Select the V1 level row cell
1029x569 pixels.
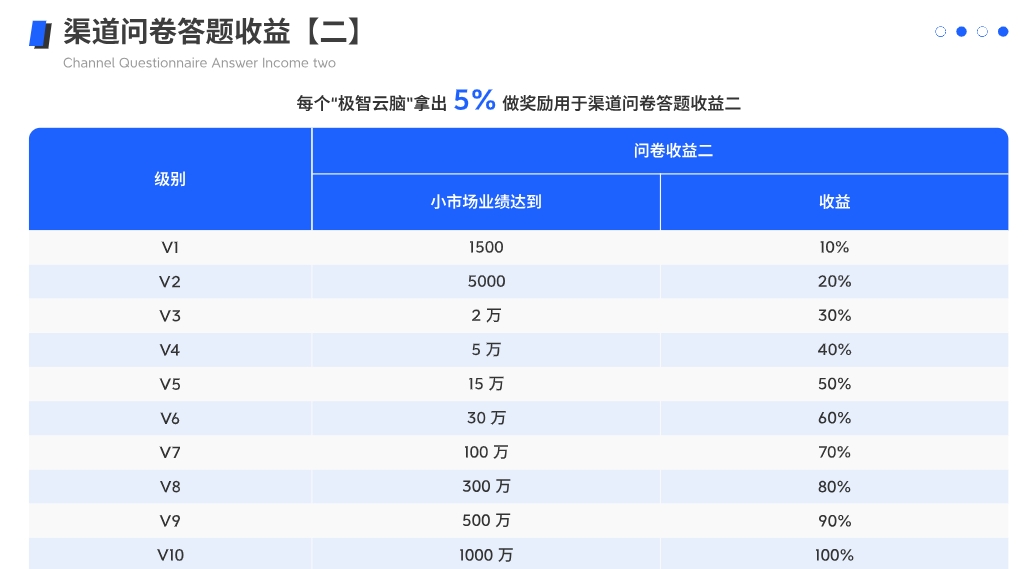click(x=170, y=247)
